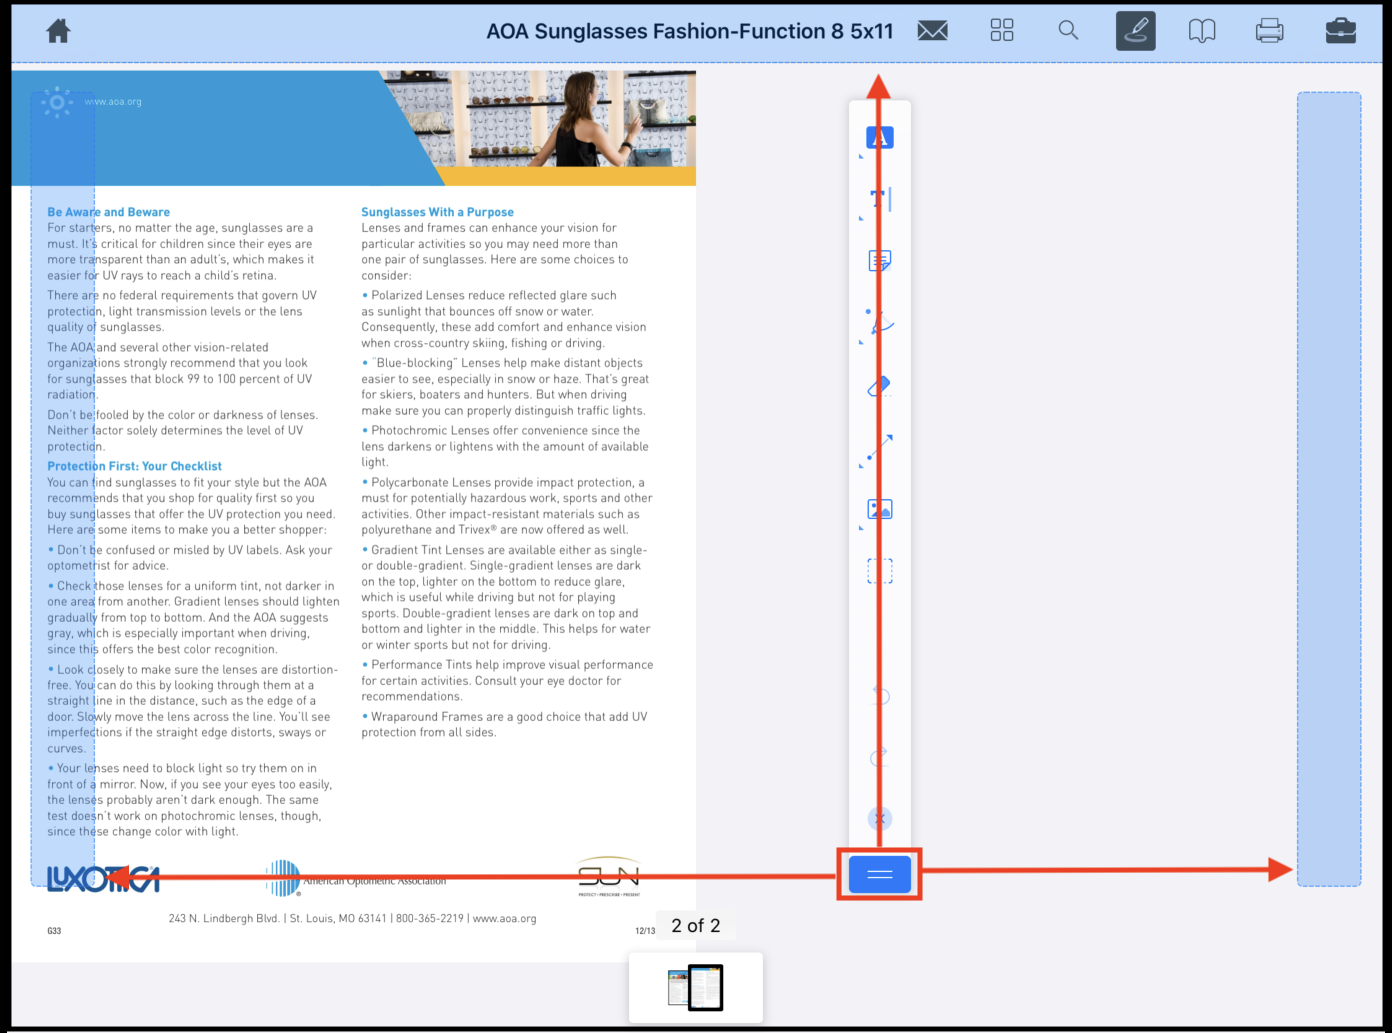This screenshot has height=1033, width=1392.
Task: Exit annotation mode with the X button
Action: click(879, 818)
